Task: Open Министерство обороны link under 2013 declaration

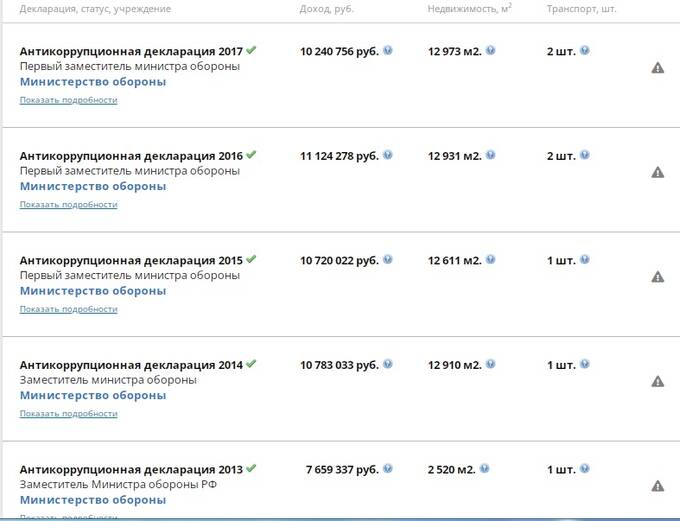Action: (x=93, y=500)
